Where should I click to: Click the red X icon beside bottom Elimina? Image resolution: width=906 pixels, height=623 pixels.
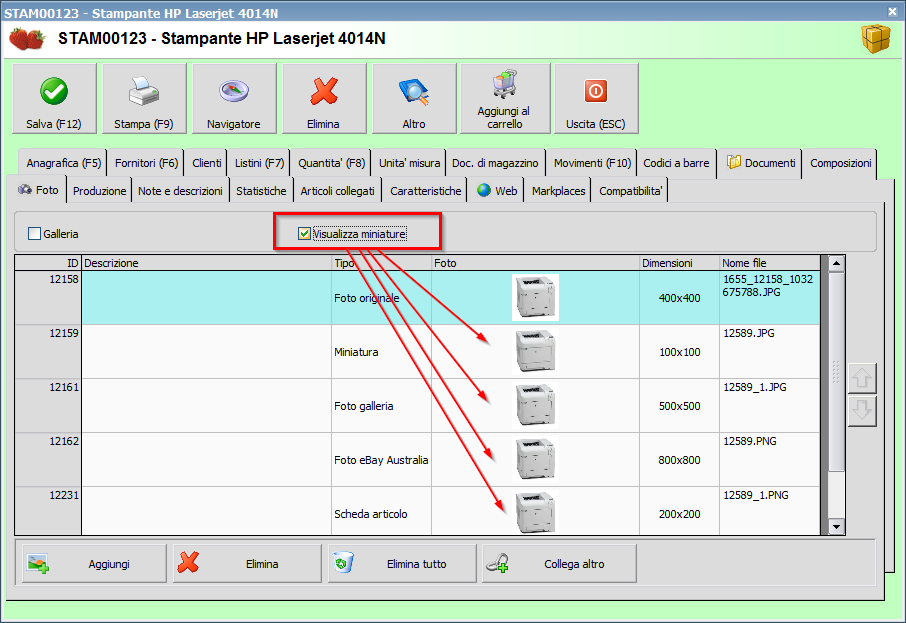pyautogui.click(x=188, y=563)
